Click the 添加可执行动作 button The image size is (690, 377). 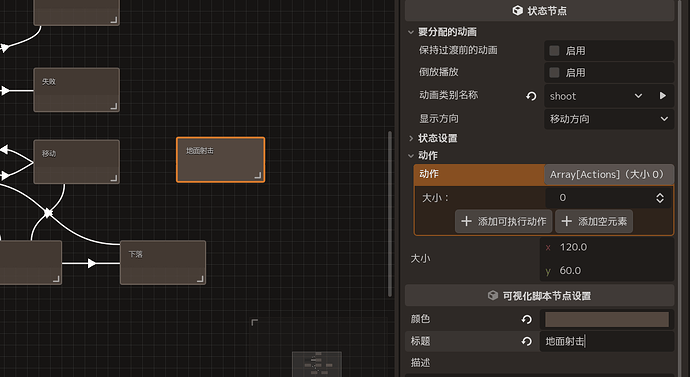[x=504, y=221]
